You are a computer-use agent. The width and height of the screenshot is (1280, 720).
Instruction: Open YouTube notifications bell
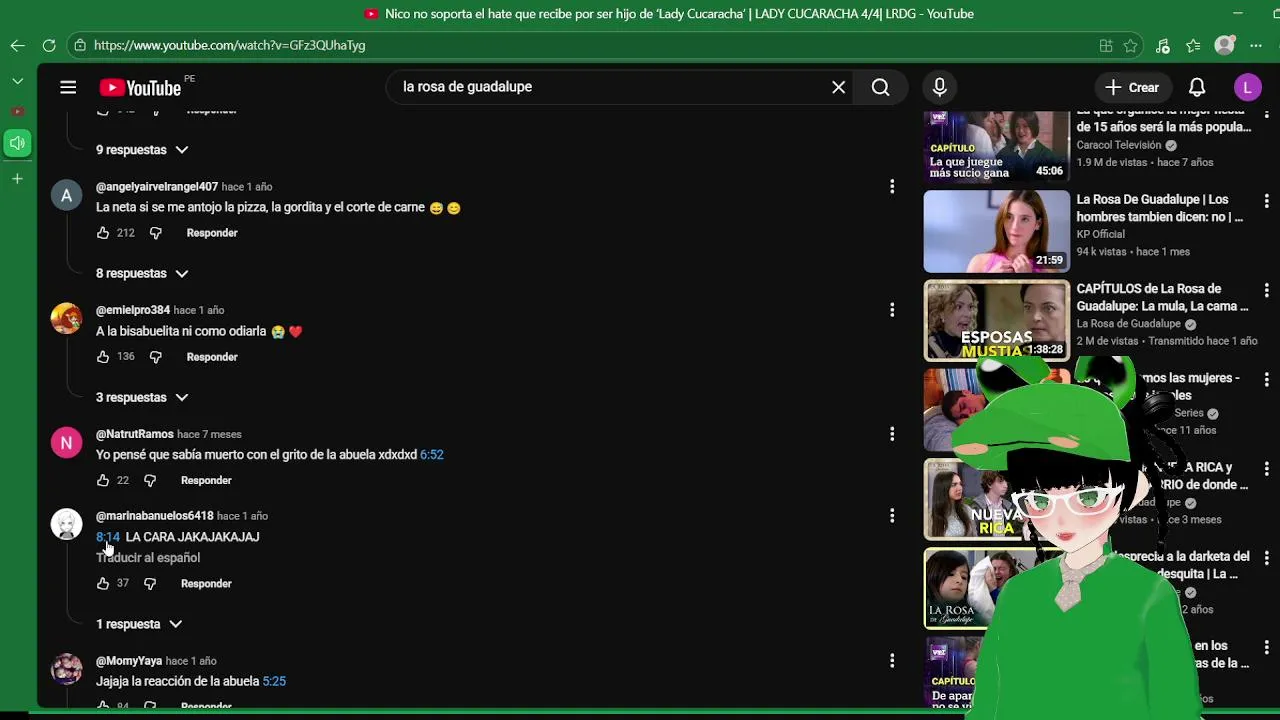tap(1197, 87)
